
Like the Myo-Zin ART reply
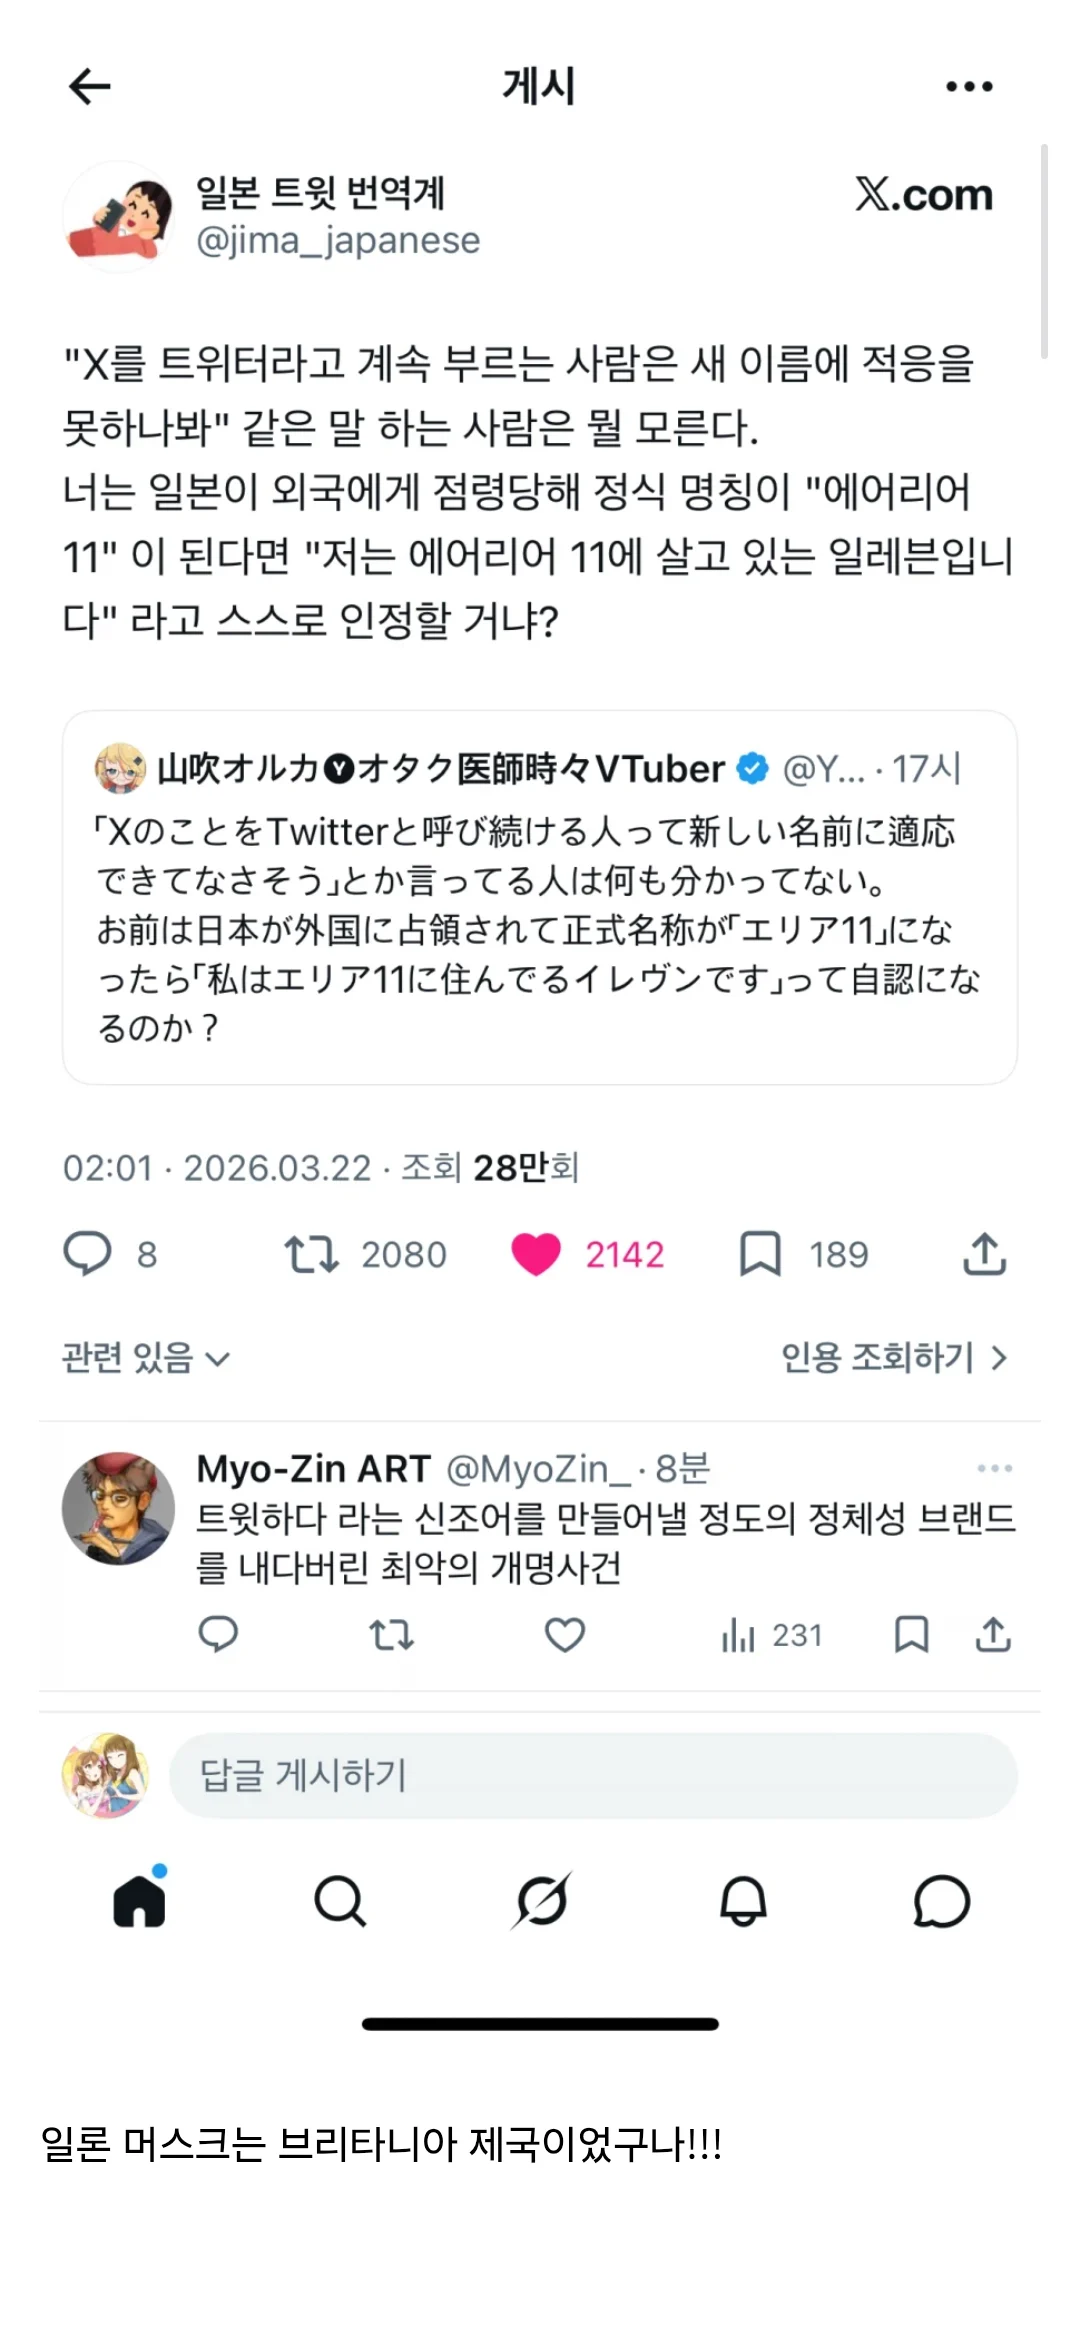[565, 1635]
